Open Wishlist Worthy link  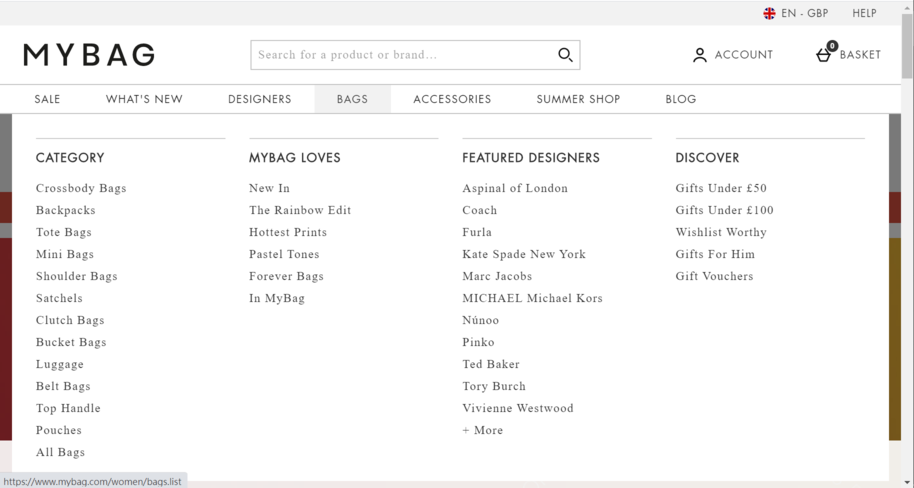pos(721,233)
